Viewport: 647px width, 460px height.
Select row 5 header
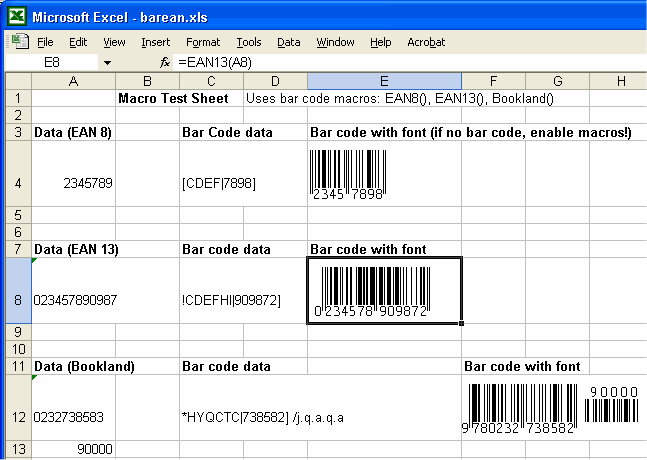coord(19,215)
